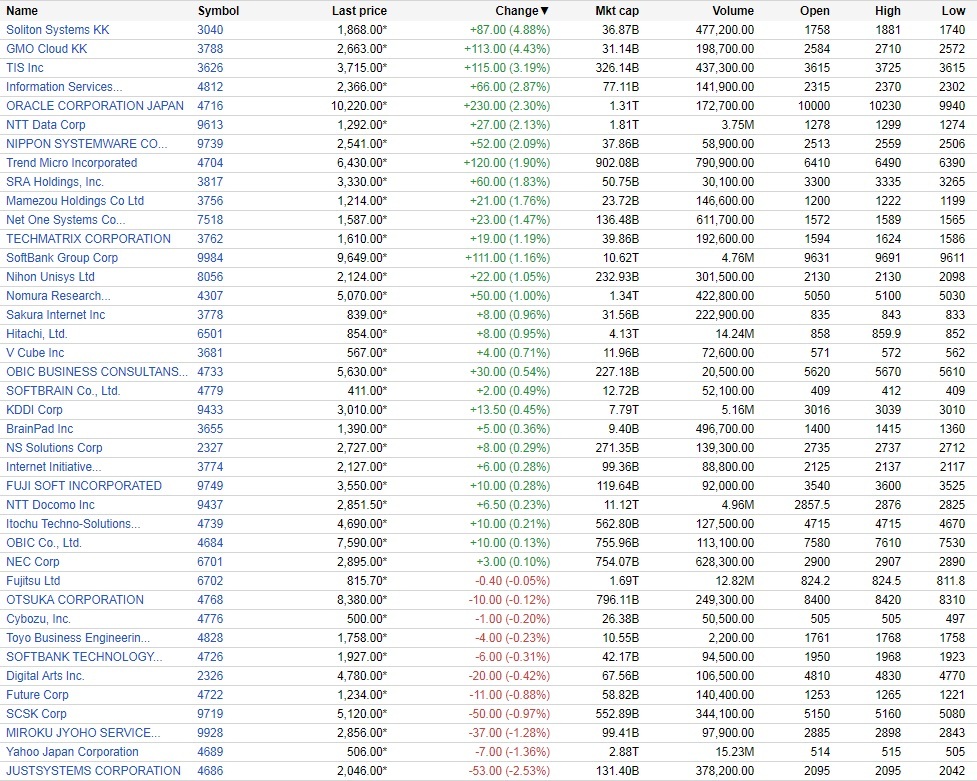Sort table by Last price header
This screenshot has width=977, height=781.
pyautogui.click(x=359, y=11)
